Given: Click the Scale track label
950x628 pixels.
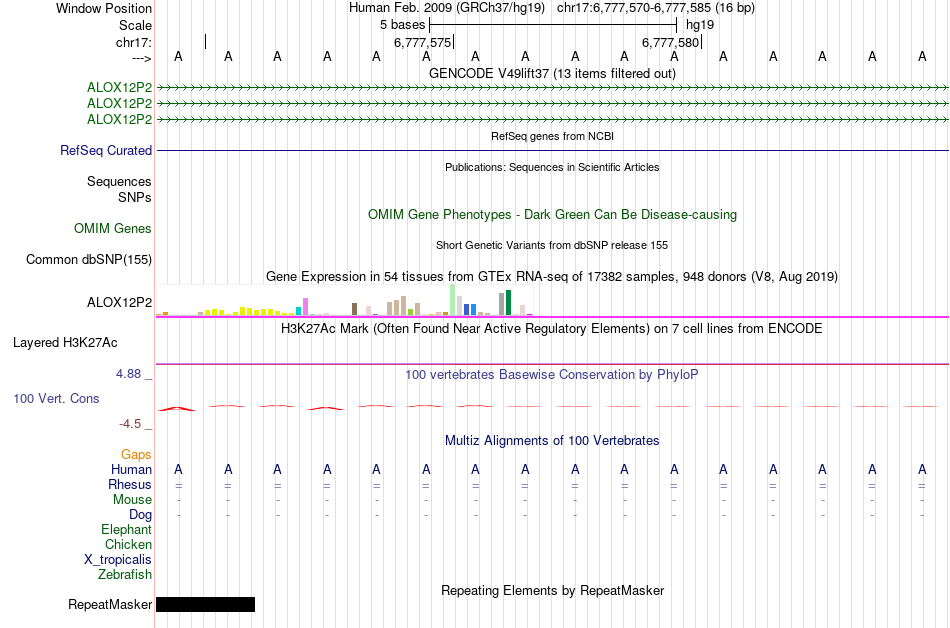Looking at the screenshot, I should click(135, 25).
